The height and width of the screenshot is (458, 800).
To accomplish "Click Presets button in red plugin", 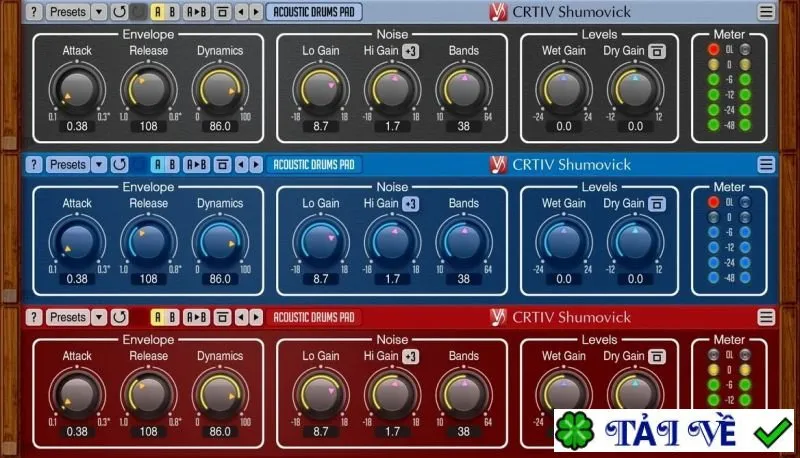I will point(68,317).
